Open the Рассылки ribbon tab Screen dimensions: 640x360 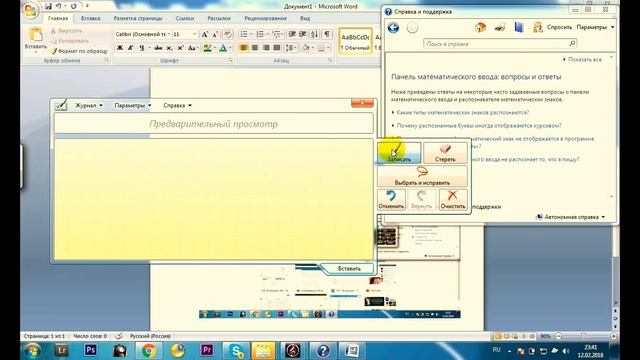pyautogui.click(x=219, y=18)
